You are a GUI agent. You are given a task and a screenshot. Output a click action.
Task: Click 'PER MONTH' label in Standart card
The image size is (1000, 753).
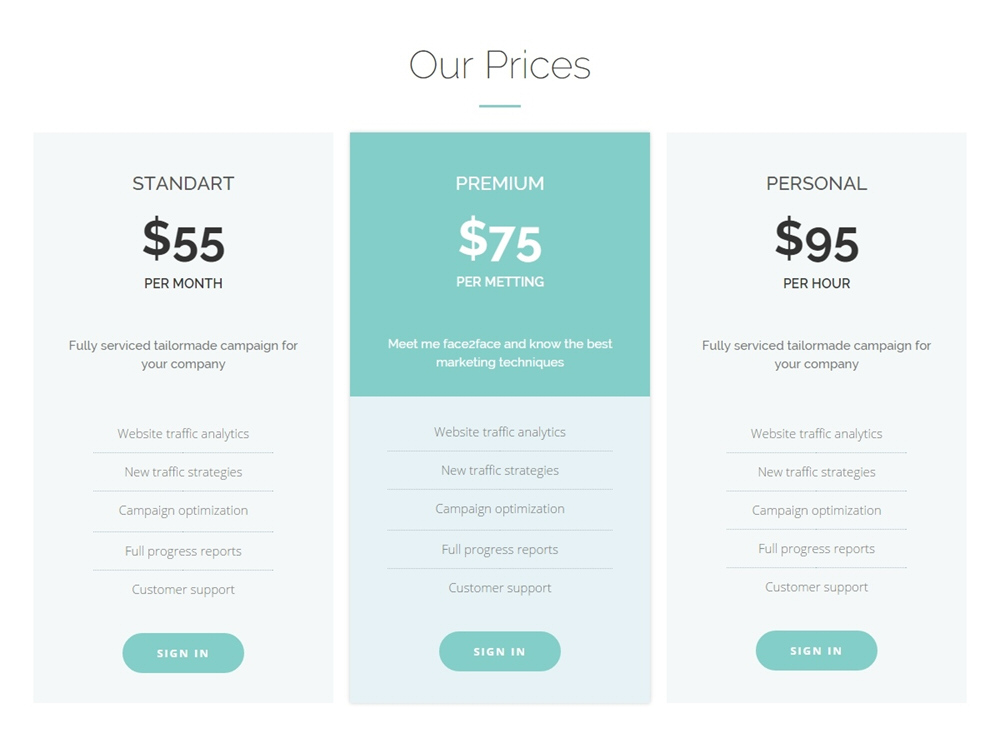pyautogui.click(x=183, y=284)
